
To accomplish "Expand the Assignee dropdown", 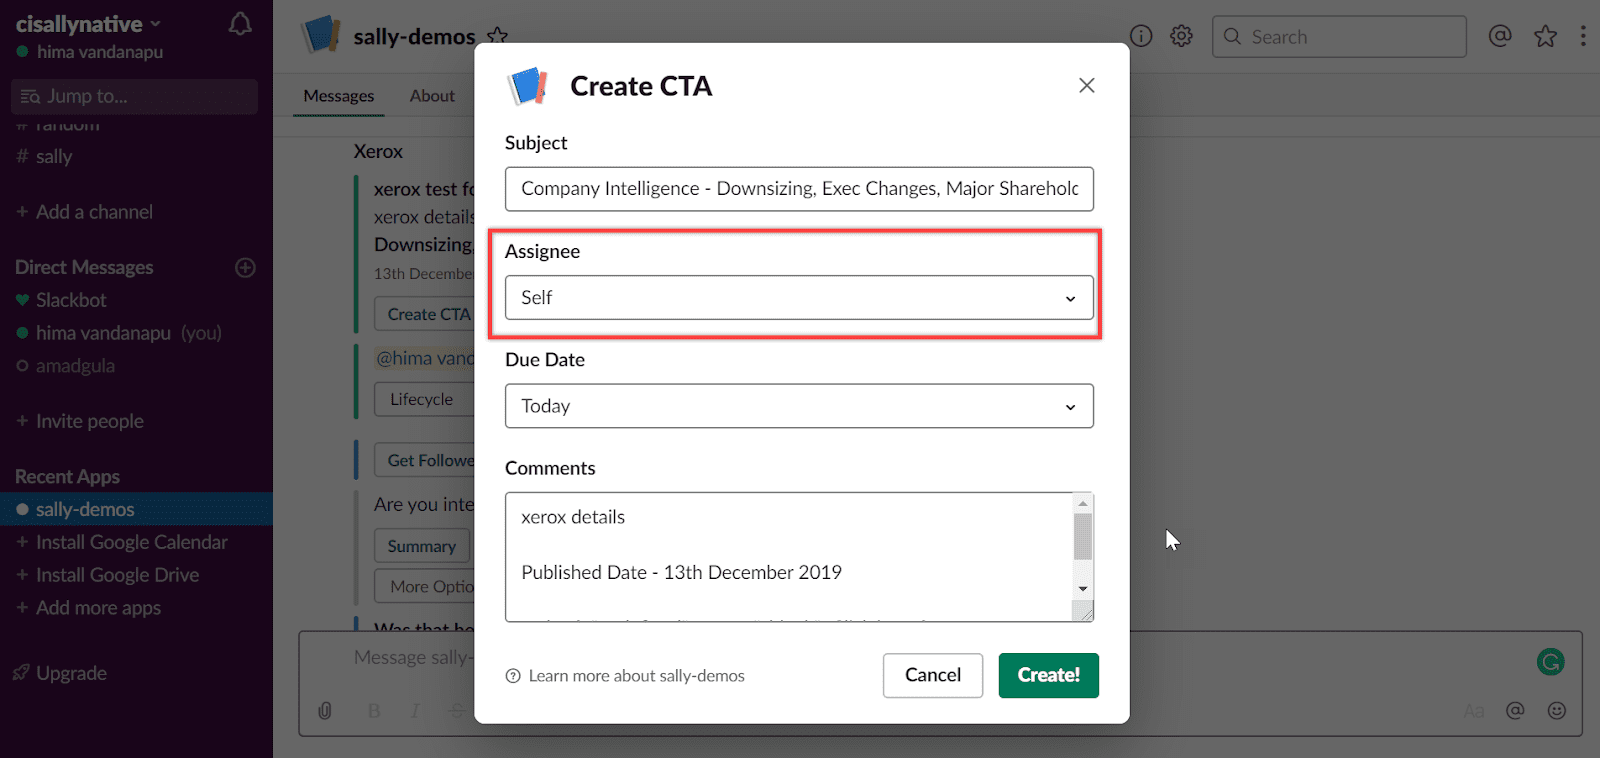I will (x=799, y=298).
